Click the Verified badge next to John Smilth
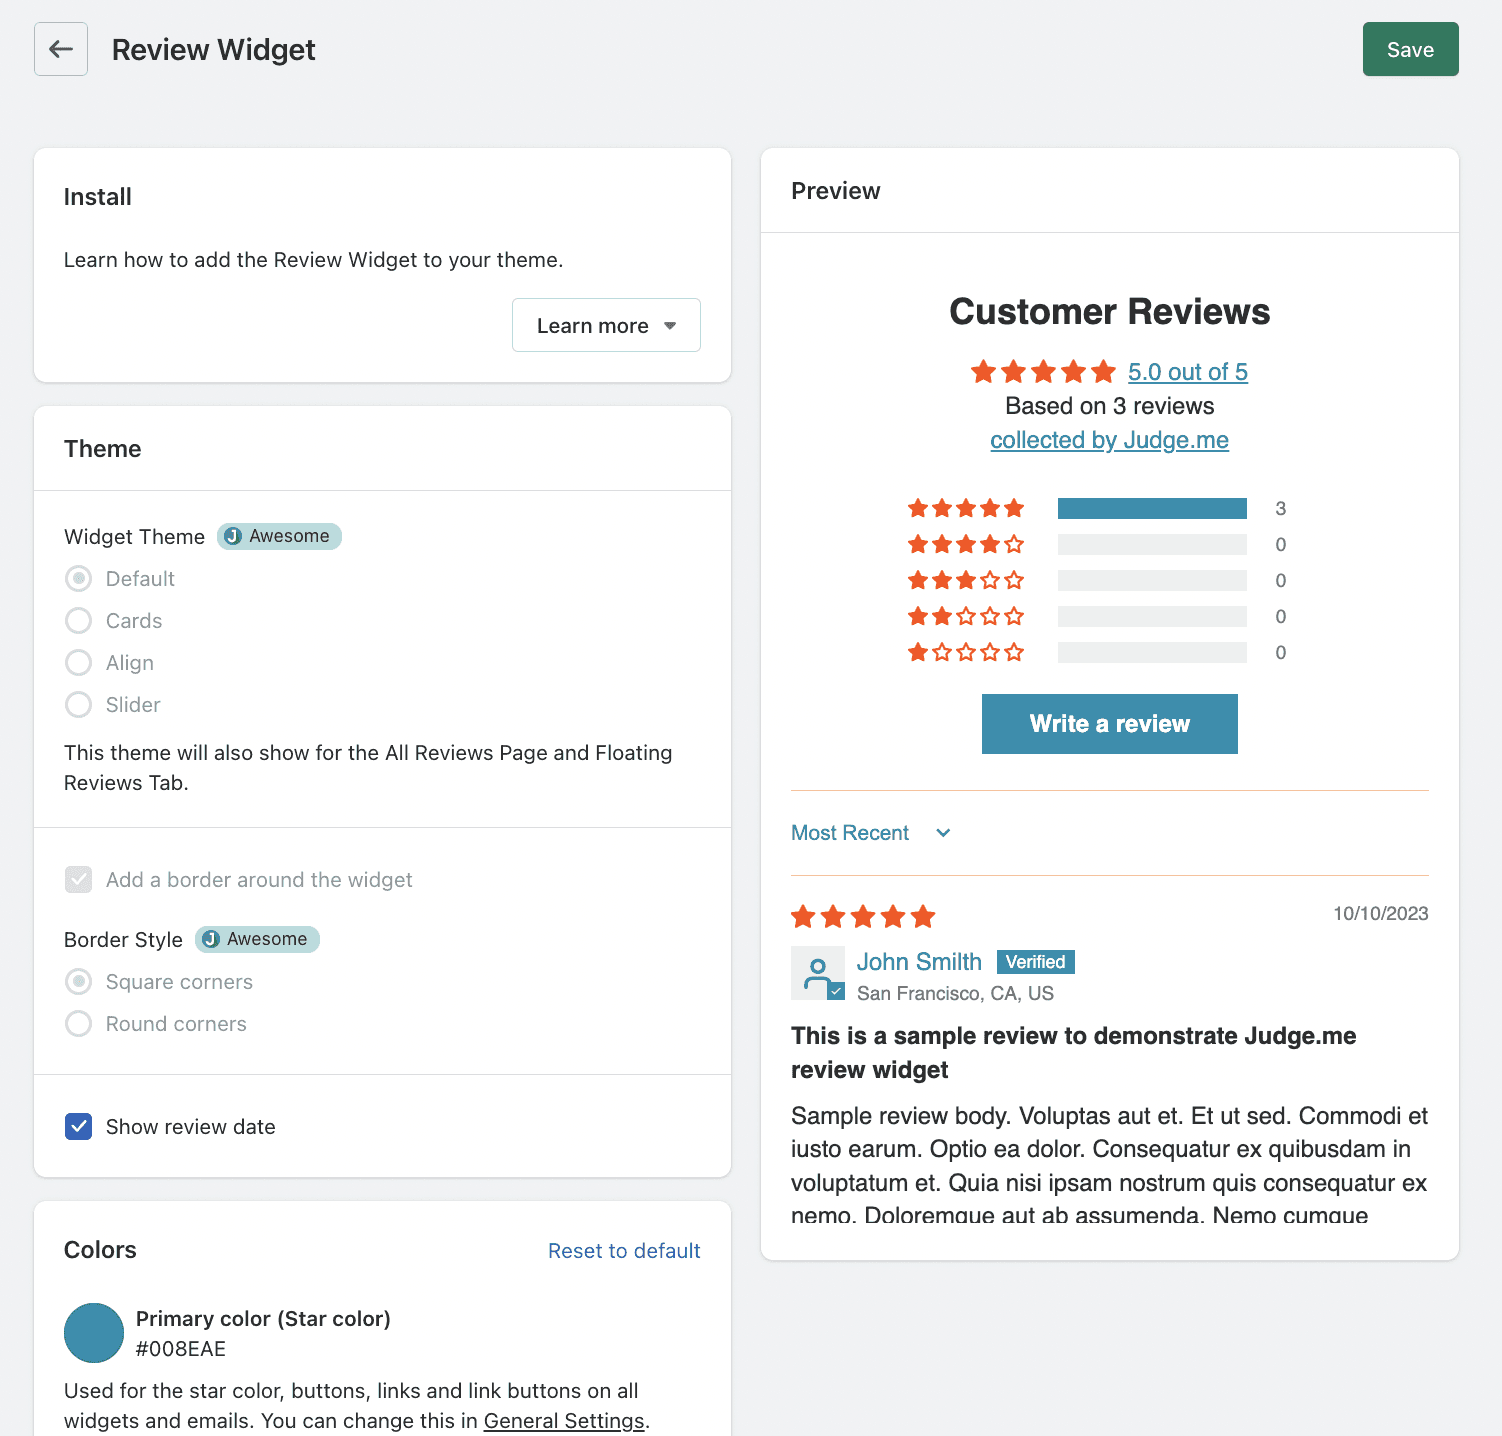Image resolution: width=1502 pixels, height=1436 pixels. [x=1035, y=962]
